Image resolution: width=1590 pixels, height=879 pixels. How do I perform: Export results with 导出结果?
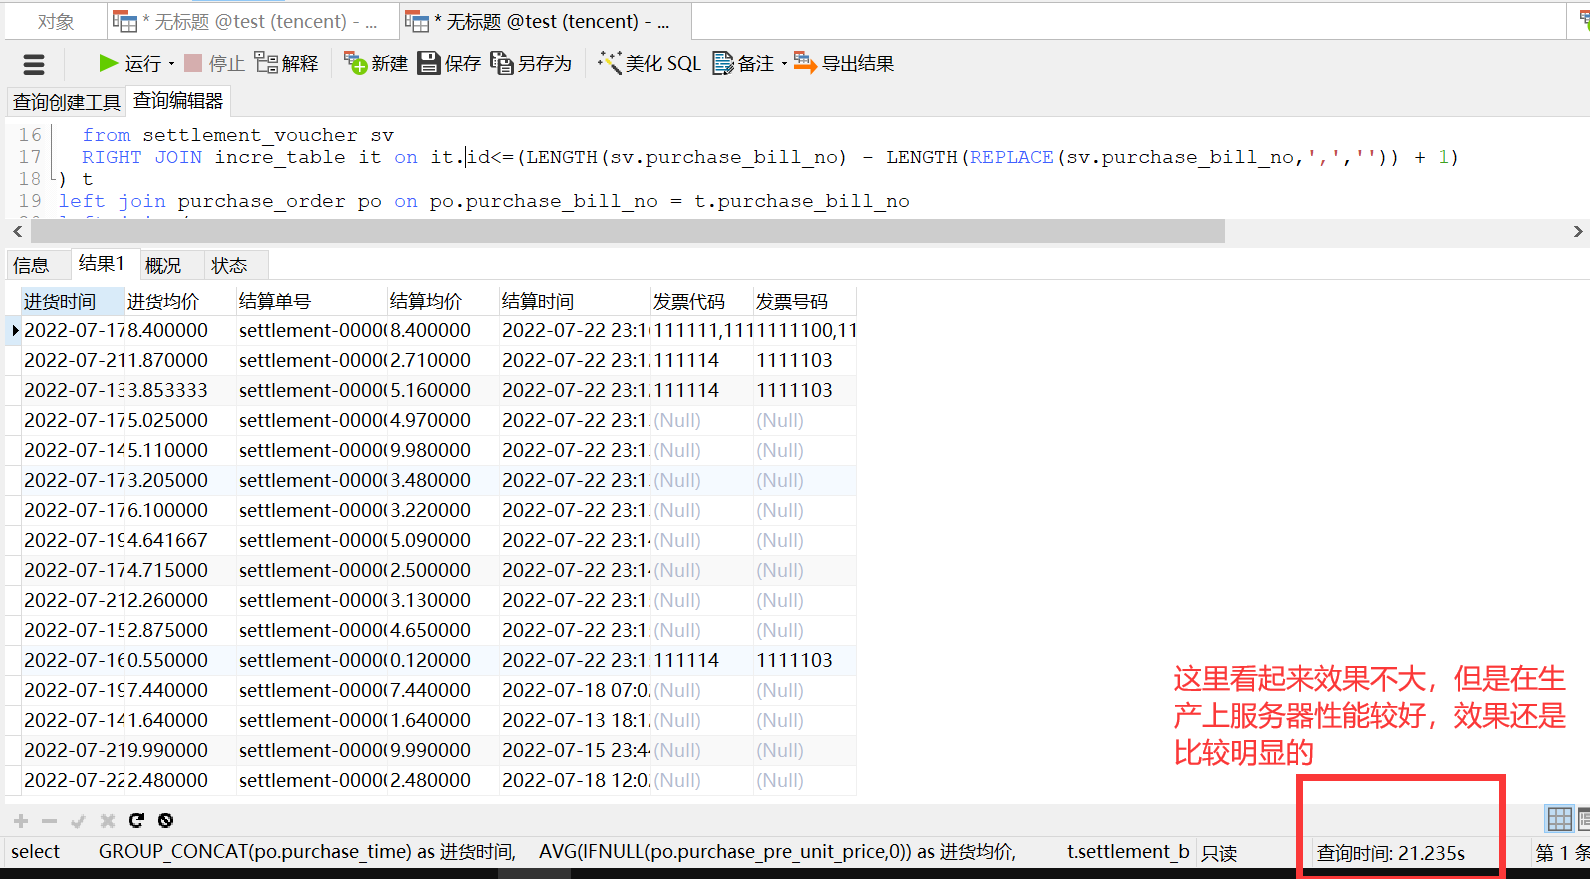[844, 64]
